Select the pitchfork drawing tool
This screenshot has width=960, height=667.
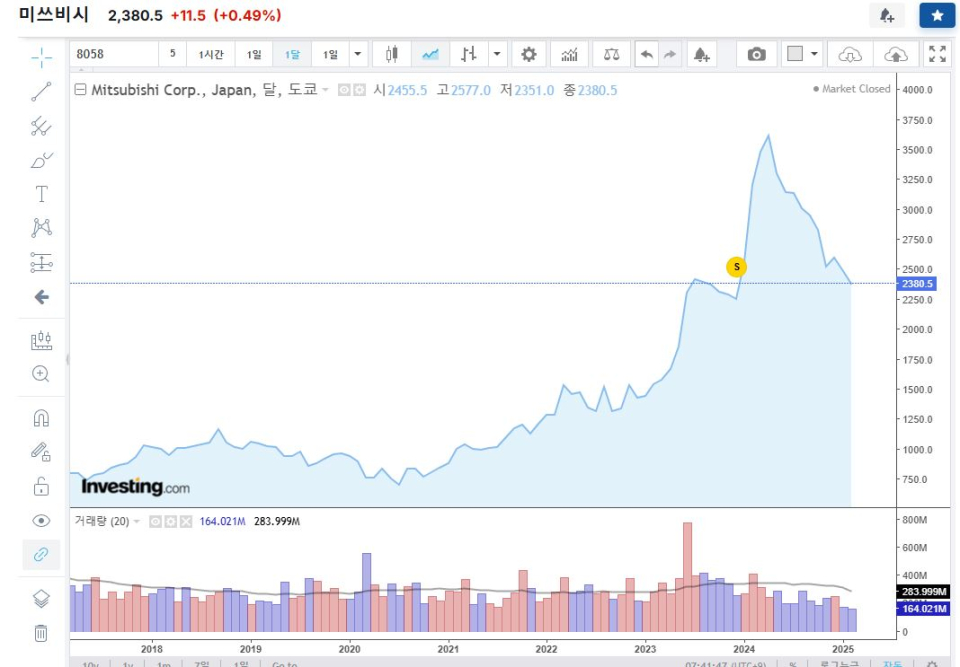[x=41, y=126]
